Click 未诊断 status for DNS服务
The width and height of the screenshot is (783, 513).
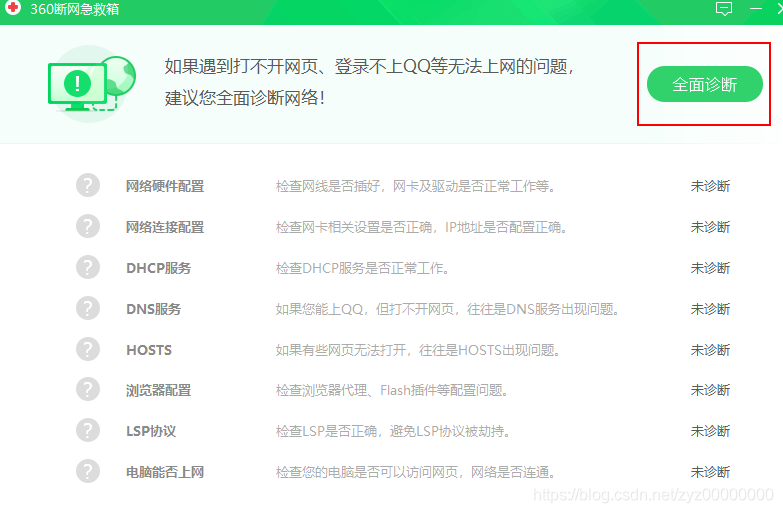710,309
